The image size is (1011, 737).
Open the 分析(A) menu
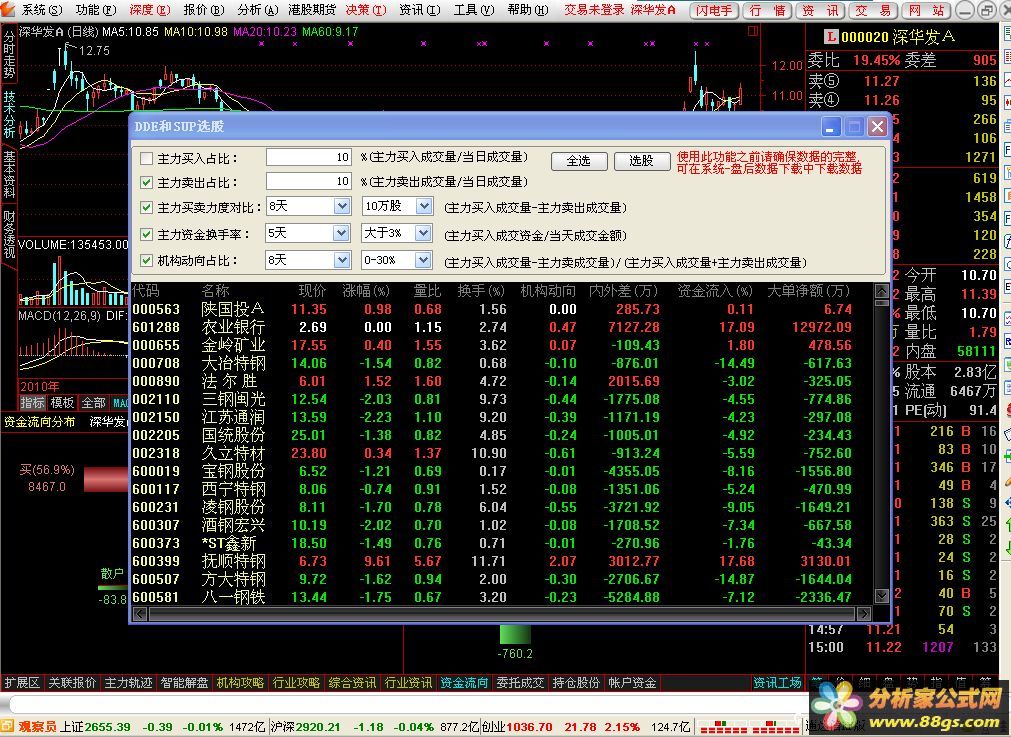pyautogui.click(x=258, y=10)
